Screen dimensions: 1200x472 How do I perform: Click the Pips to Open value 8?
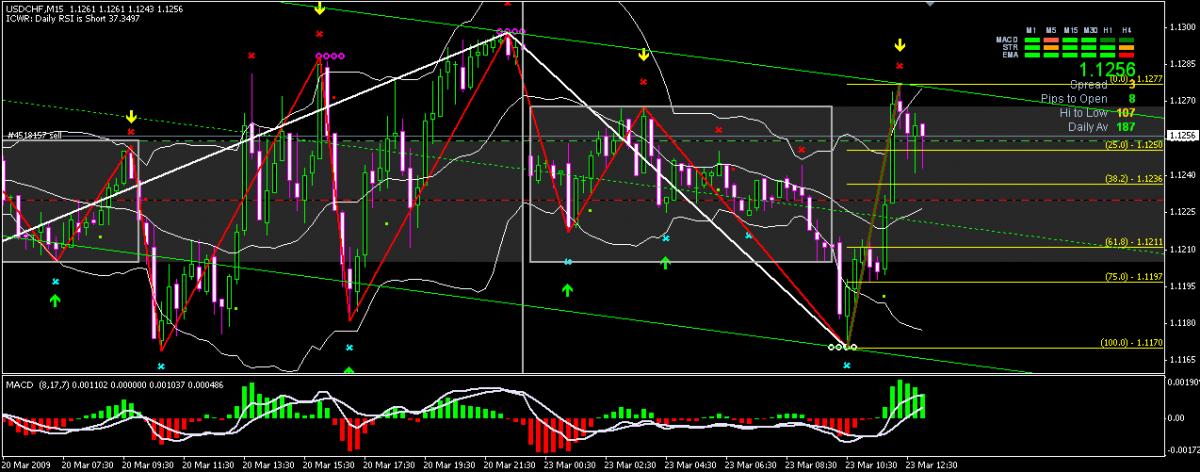[x=1131, y=98]
